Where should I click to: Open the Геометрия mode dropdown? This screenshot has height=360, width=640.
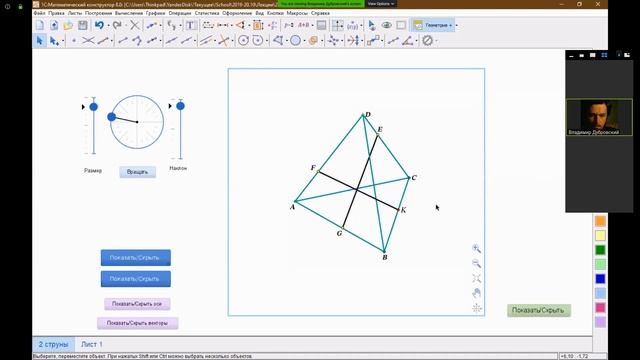[433, 25]
